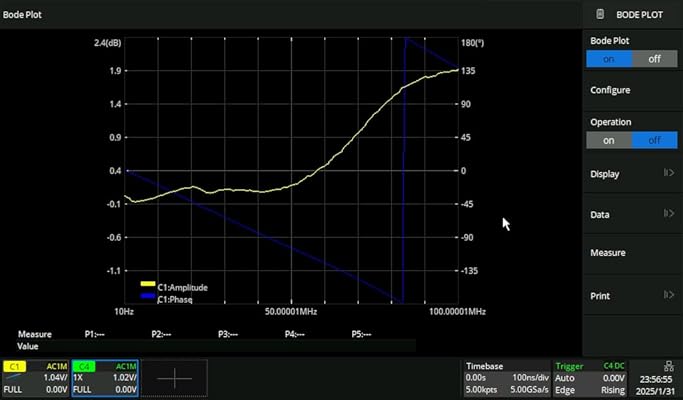
Task: Open the Configure menu item
Action: tap(632, 90)
